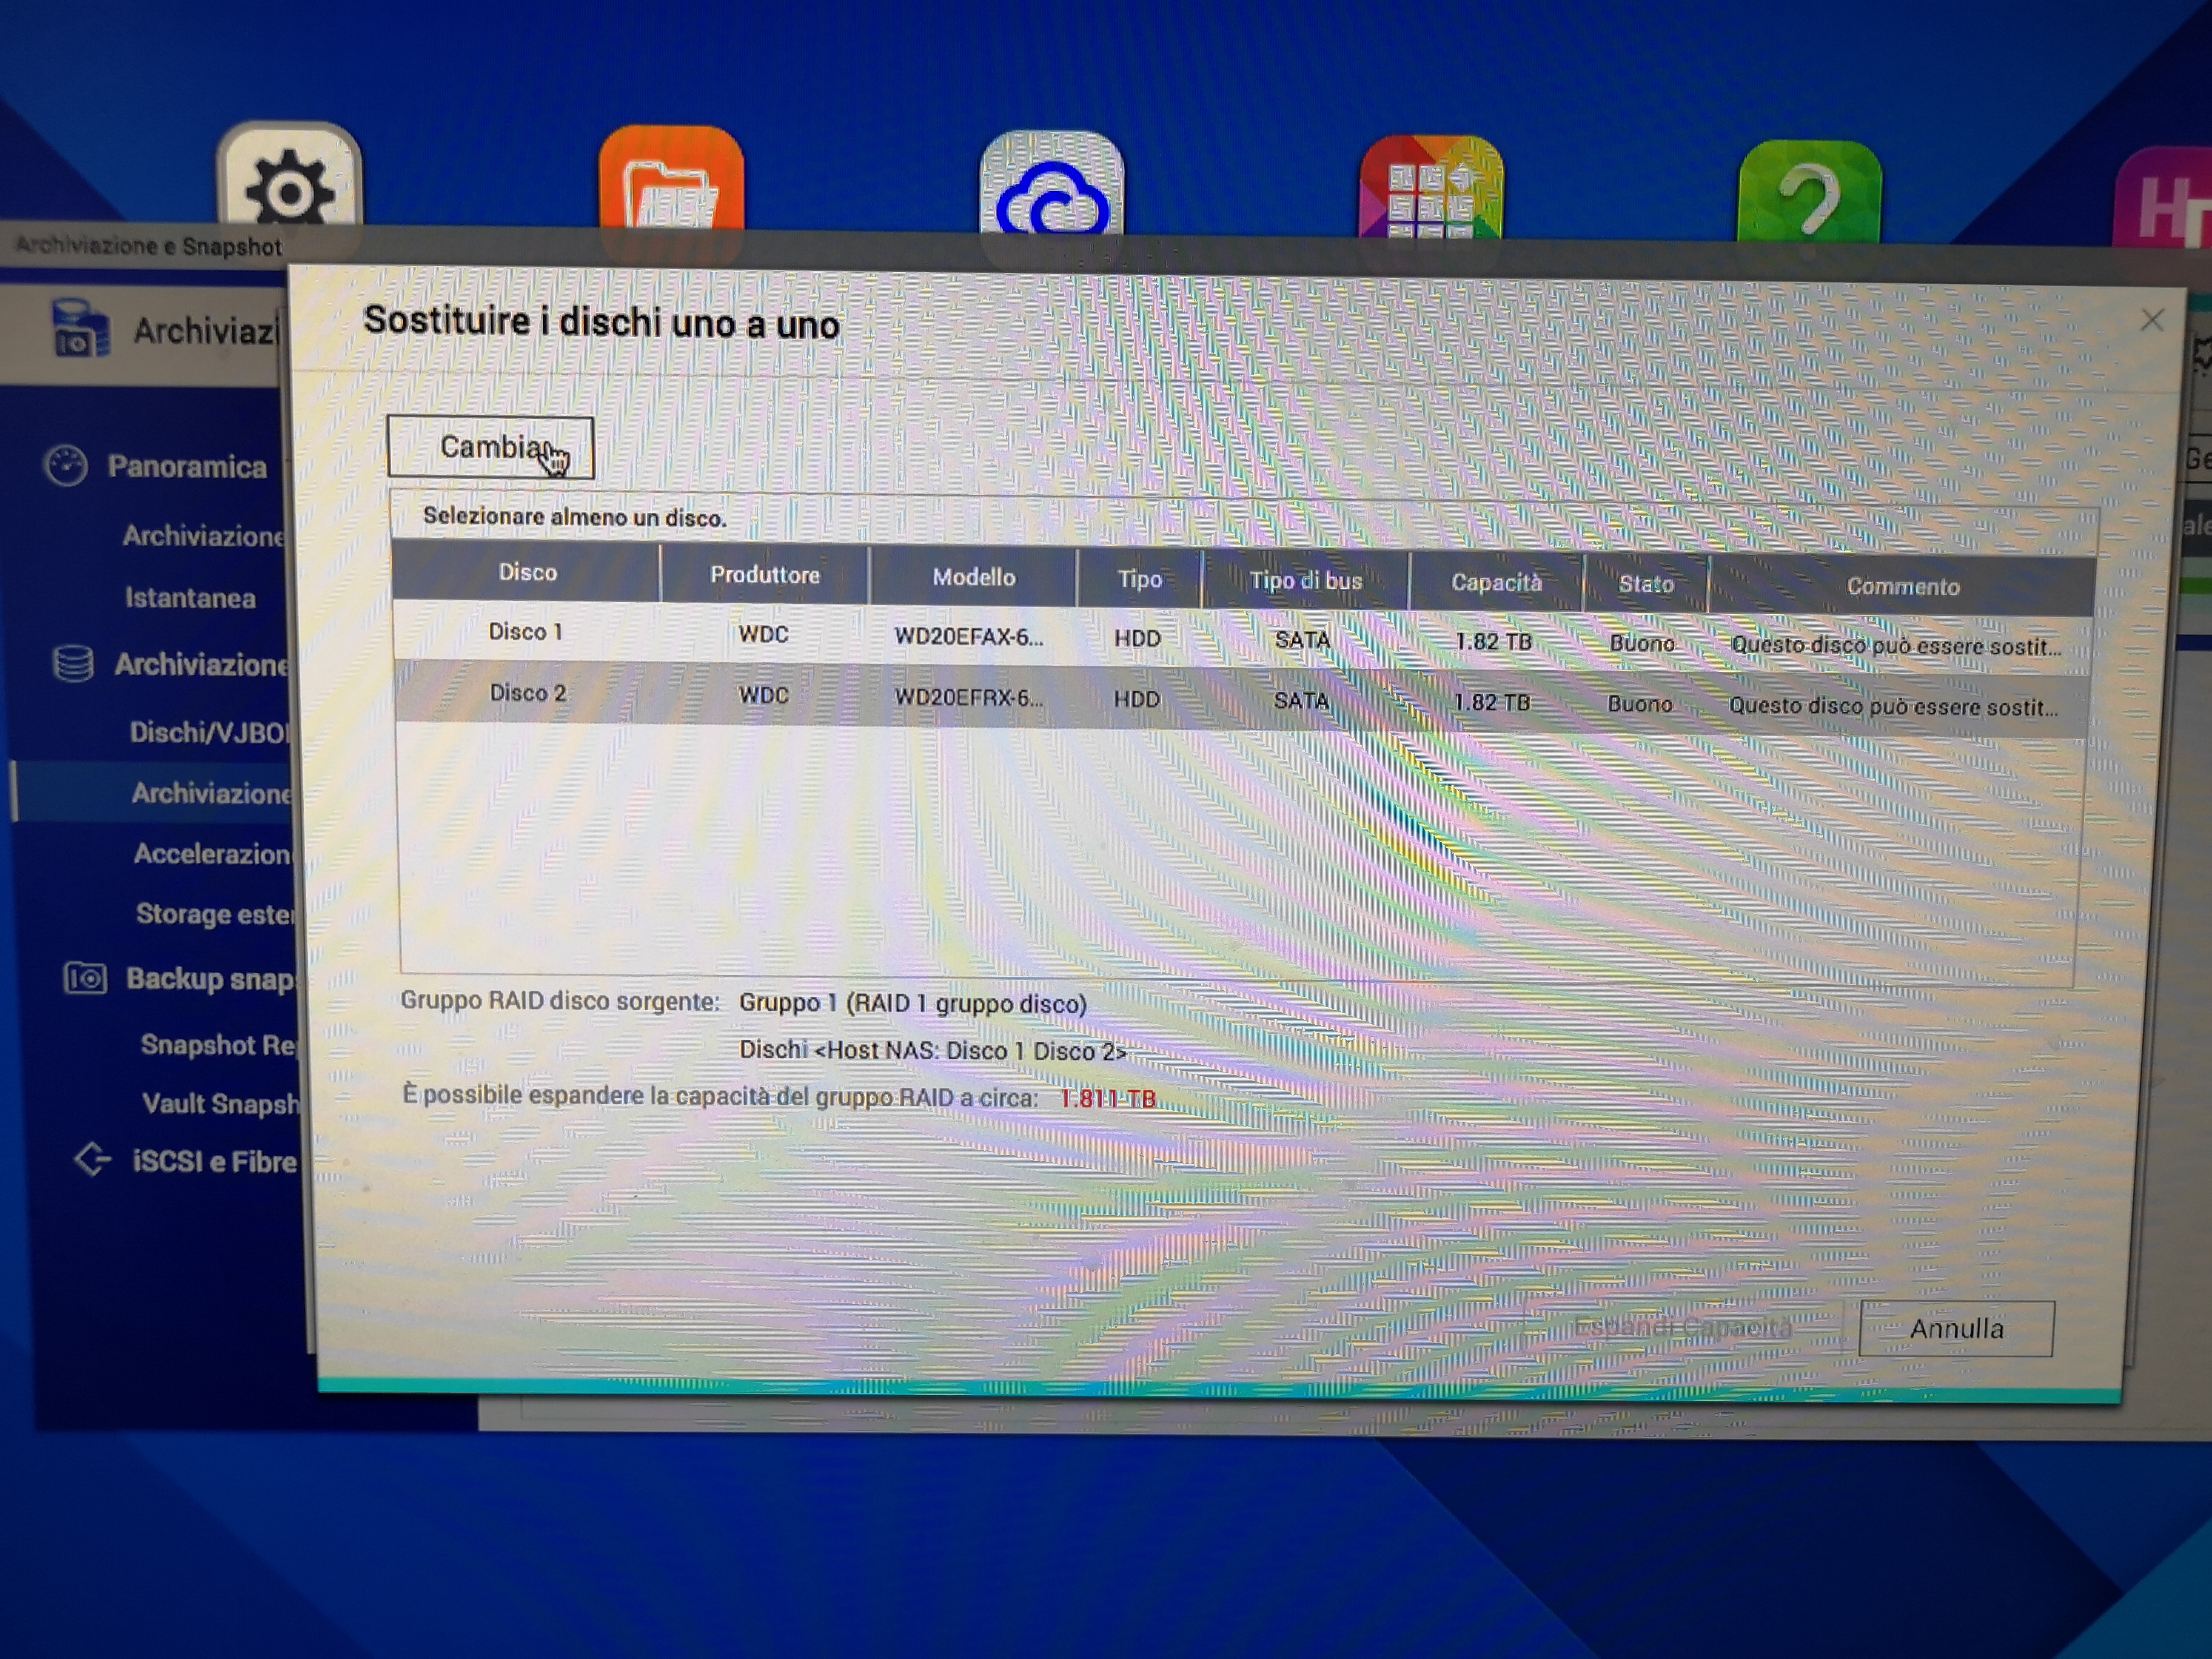Open Istantanea in the sidebar

[x=190, y=598]
